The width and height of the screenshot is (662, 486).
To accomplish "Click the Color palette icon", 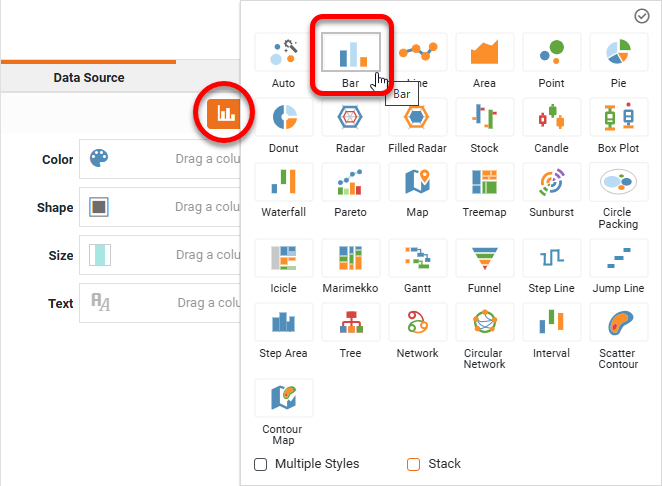I will tap(99, 159).
